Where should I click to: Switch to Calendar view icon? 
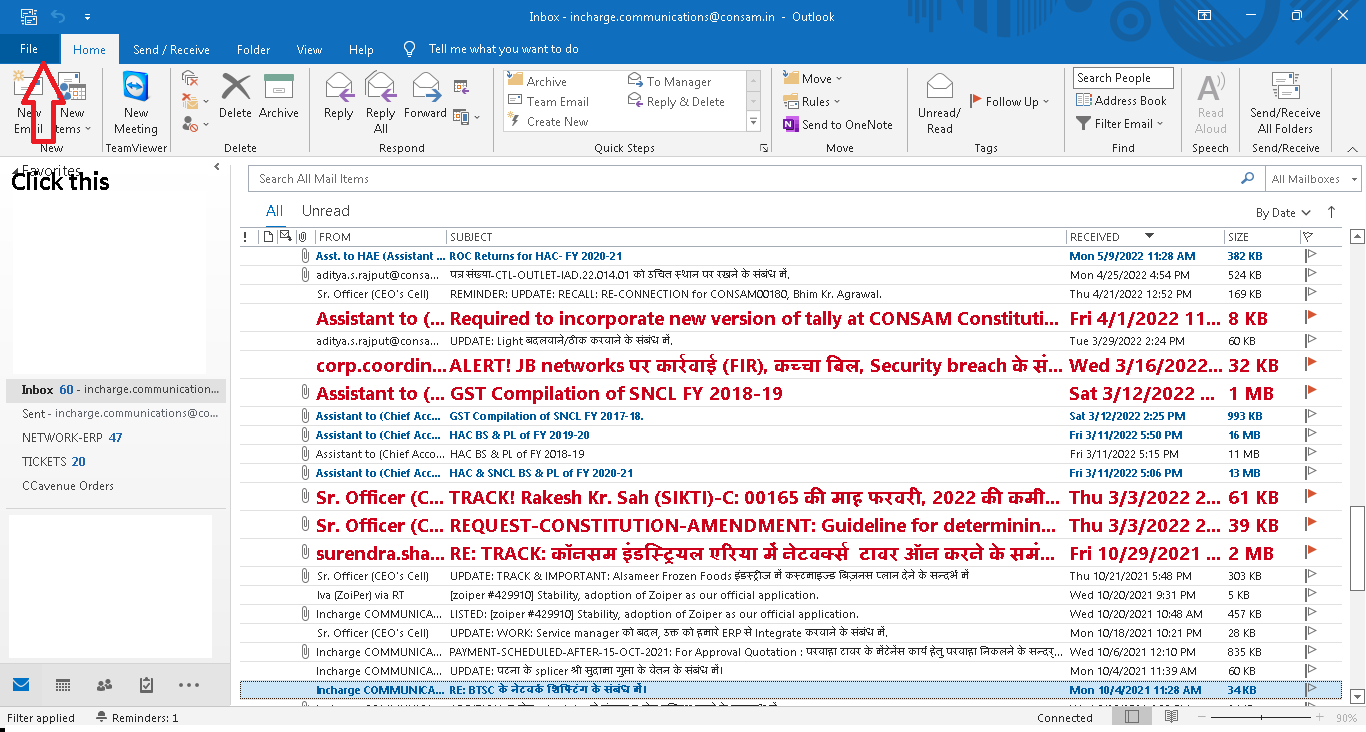(63, 685)
